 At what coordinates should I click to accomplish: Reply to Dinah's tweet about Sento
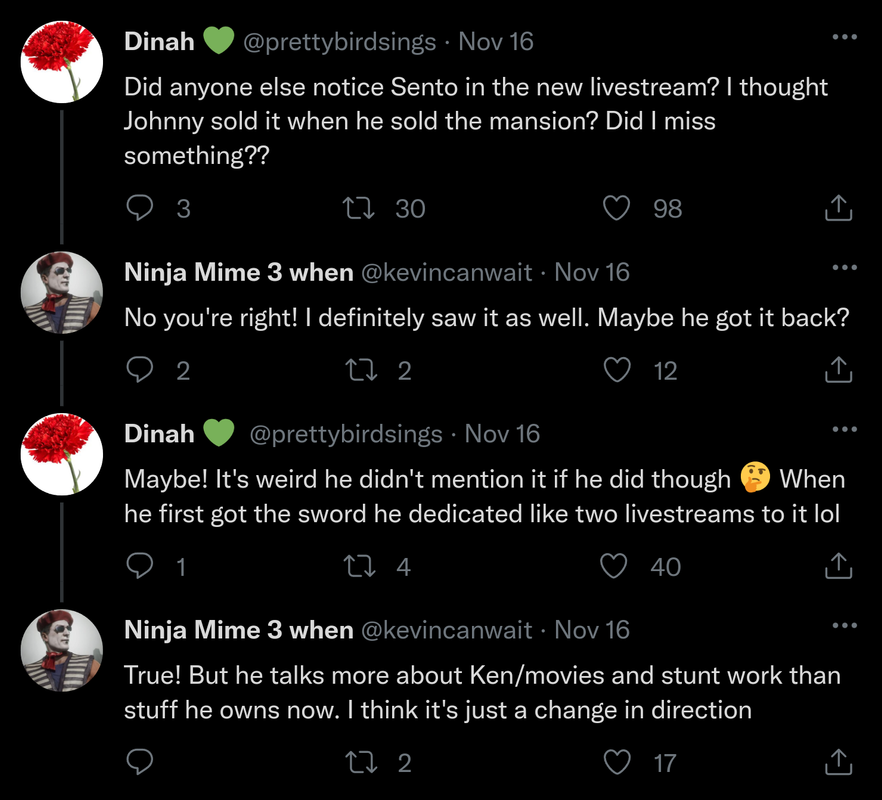141,208
